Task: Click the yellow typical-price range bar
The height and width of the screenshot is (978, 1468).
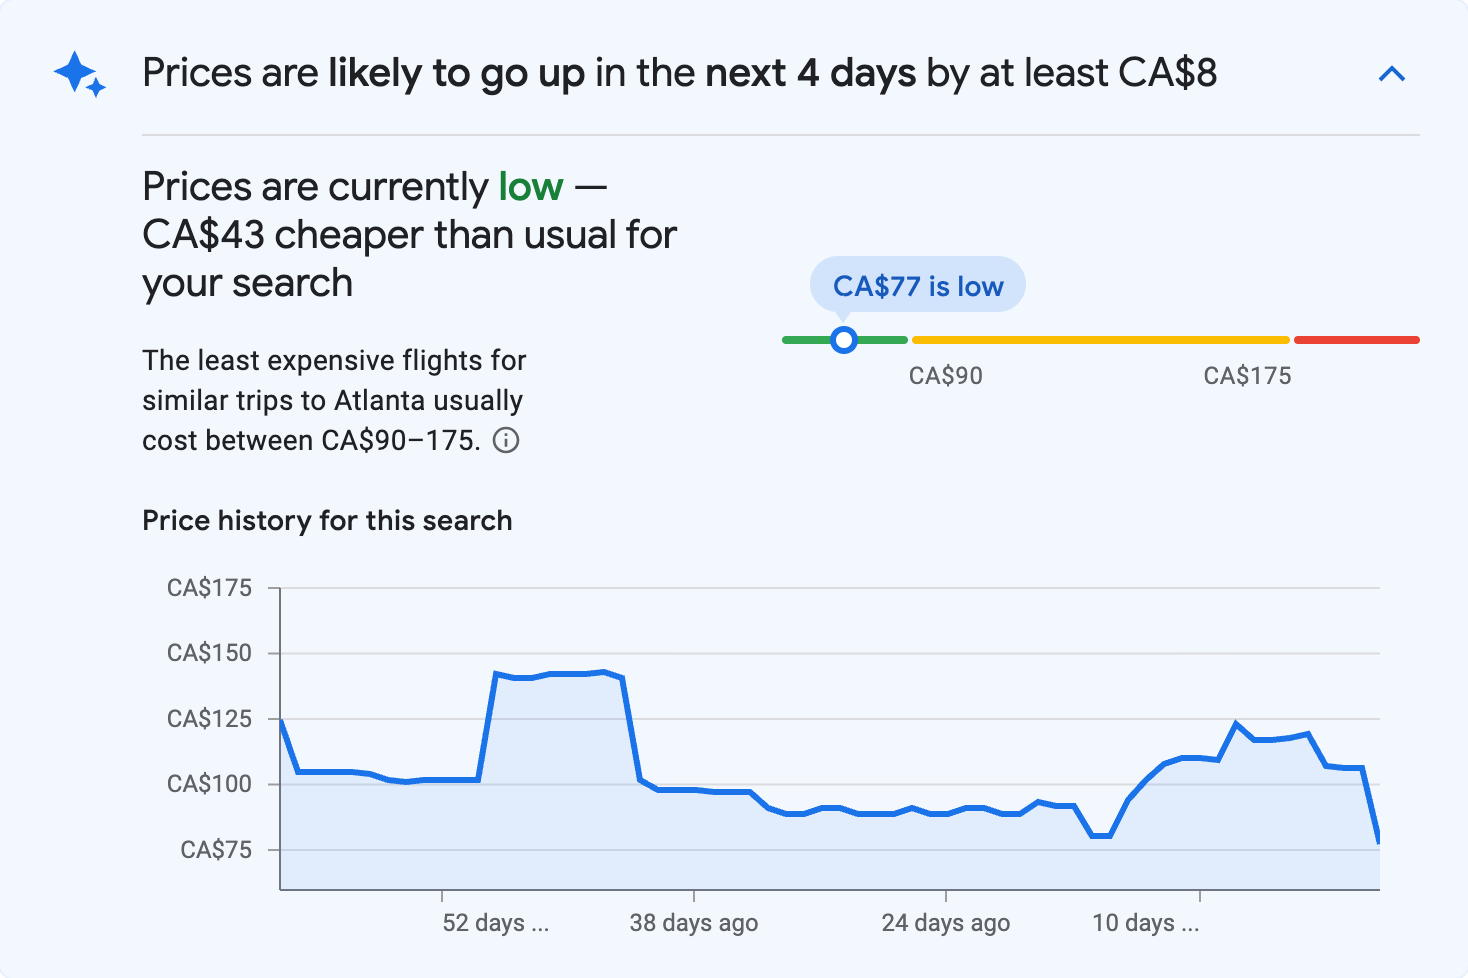Action: pos(1100,340)
